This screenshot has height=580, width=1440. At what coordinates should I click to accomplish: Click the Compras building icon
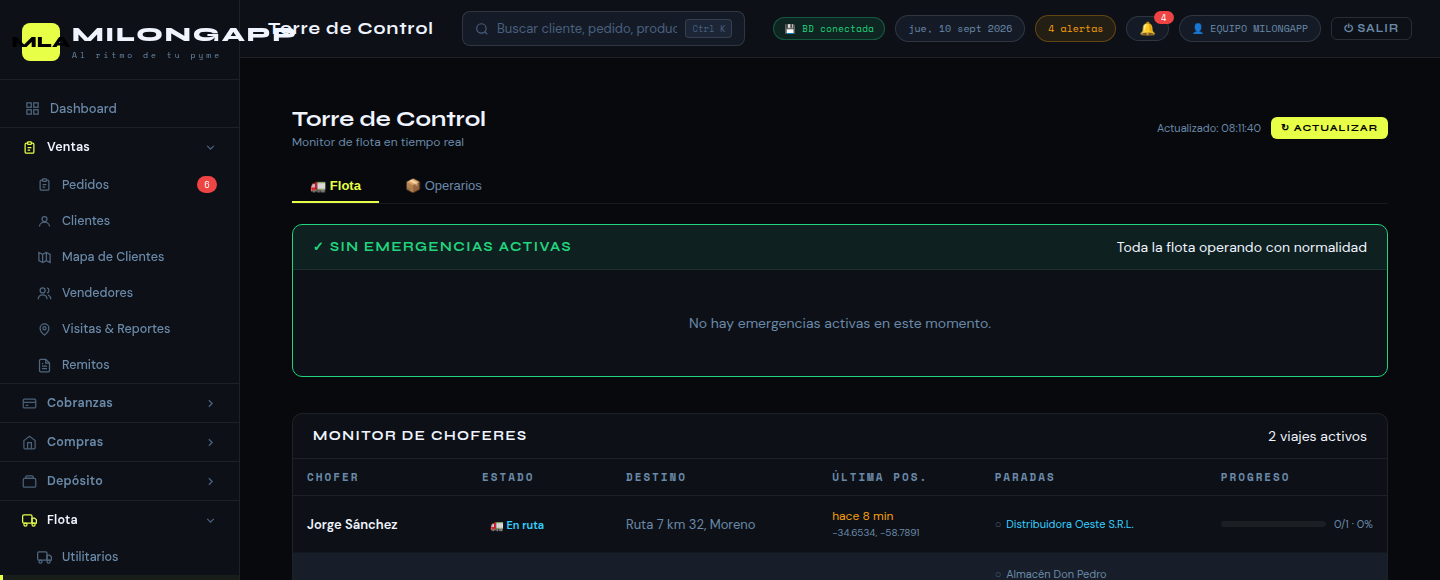30,442
